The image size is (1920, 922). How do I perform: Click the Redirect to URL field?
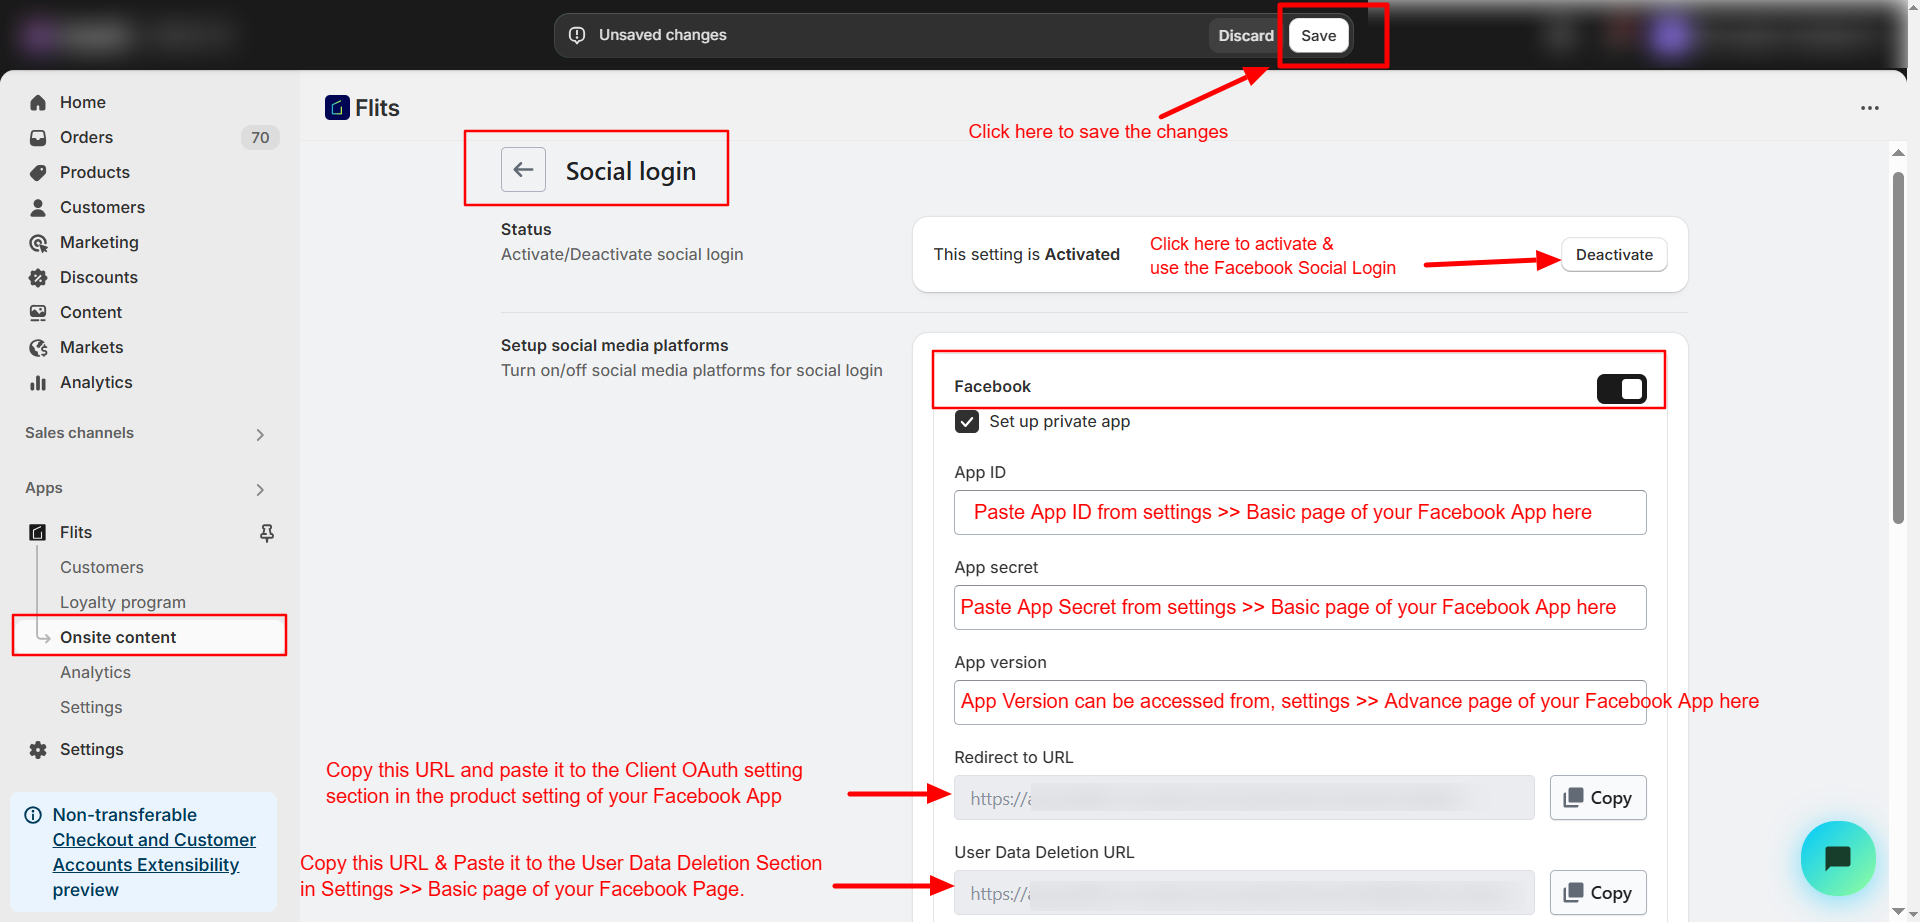tap(1244, 798)
